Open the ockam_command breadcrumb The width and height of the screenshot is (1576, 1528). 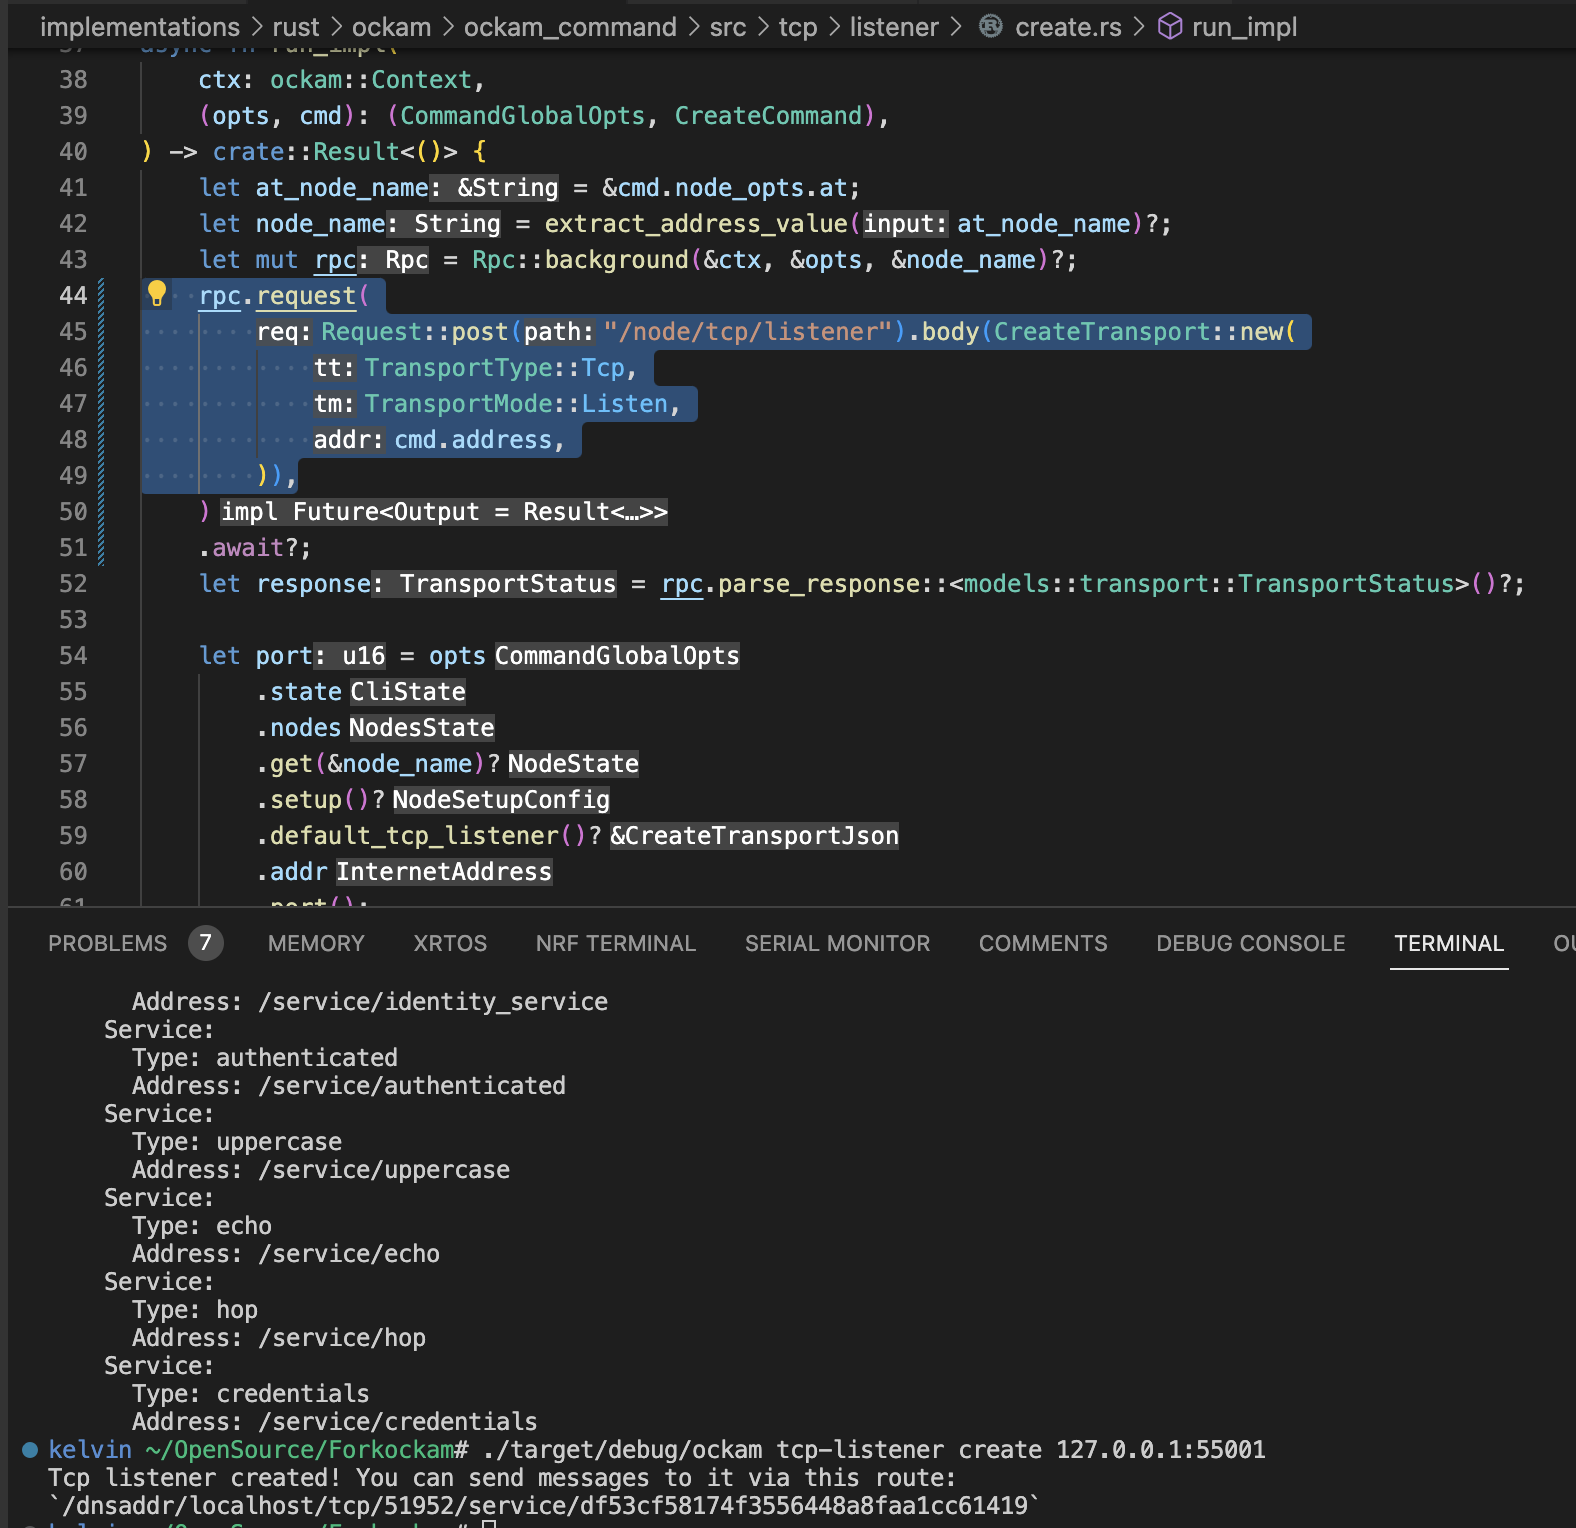point(570,27)
